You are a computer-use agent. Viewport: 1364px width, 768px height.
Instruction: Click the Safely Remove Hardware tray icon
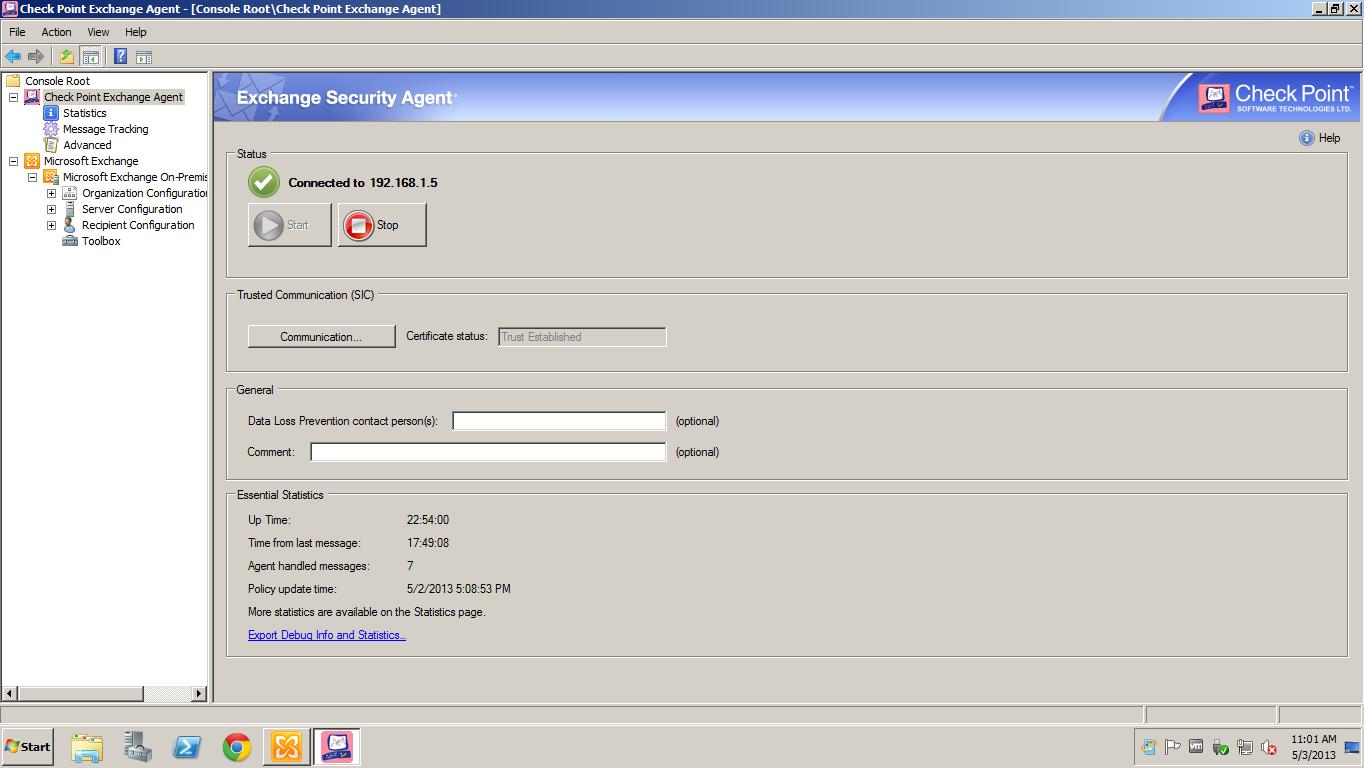(x=1220, y=747)
